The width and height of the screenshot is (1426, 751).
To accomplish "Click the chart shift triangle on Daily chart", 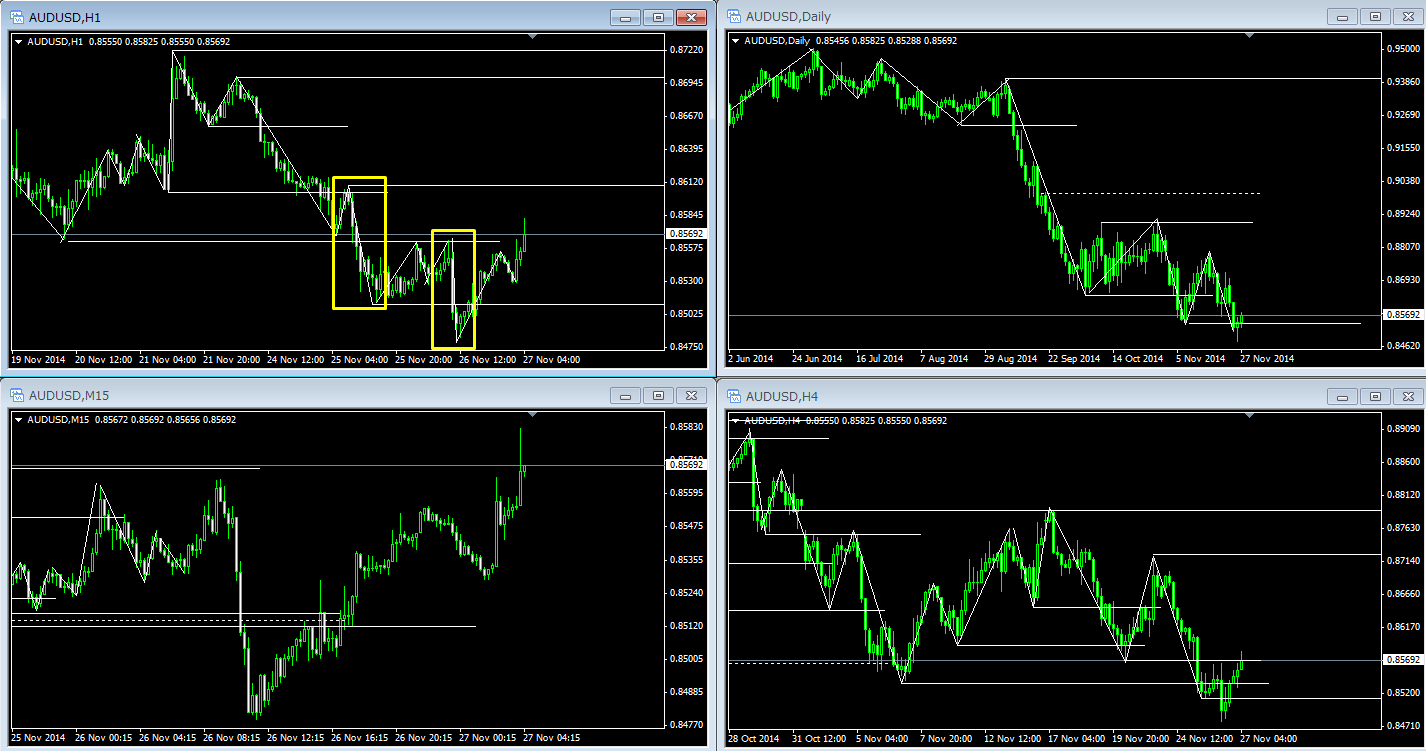I will point(1250,37).
